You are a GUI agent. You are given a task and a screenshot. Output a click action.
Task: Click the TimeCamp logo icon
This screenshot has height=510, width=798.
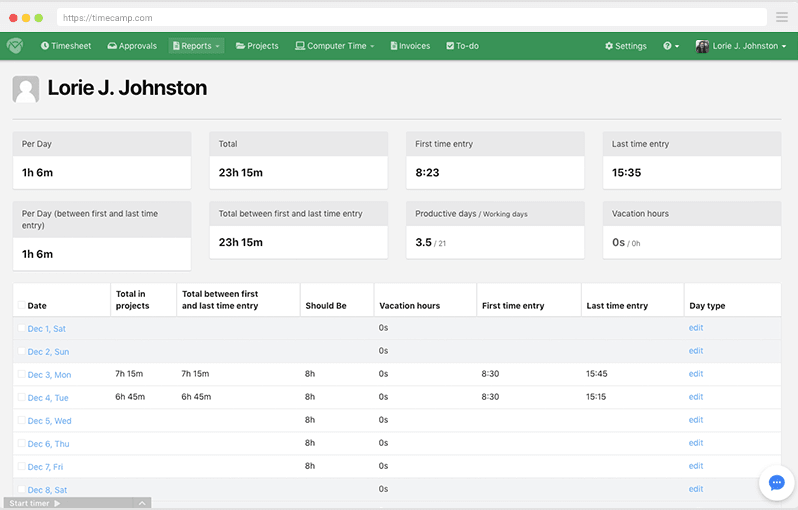click(14, 46)
